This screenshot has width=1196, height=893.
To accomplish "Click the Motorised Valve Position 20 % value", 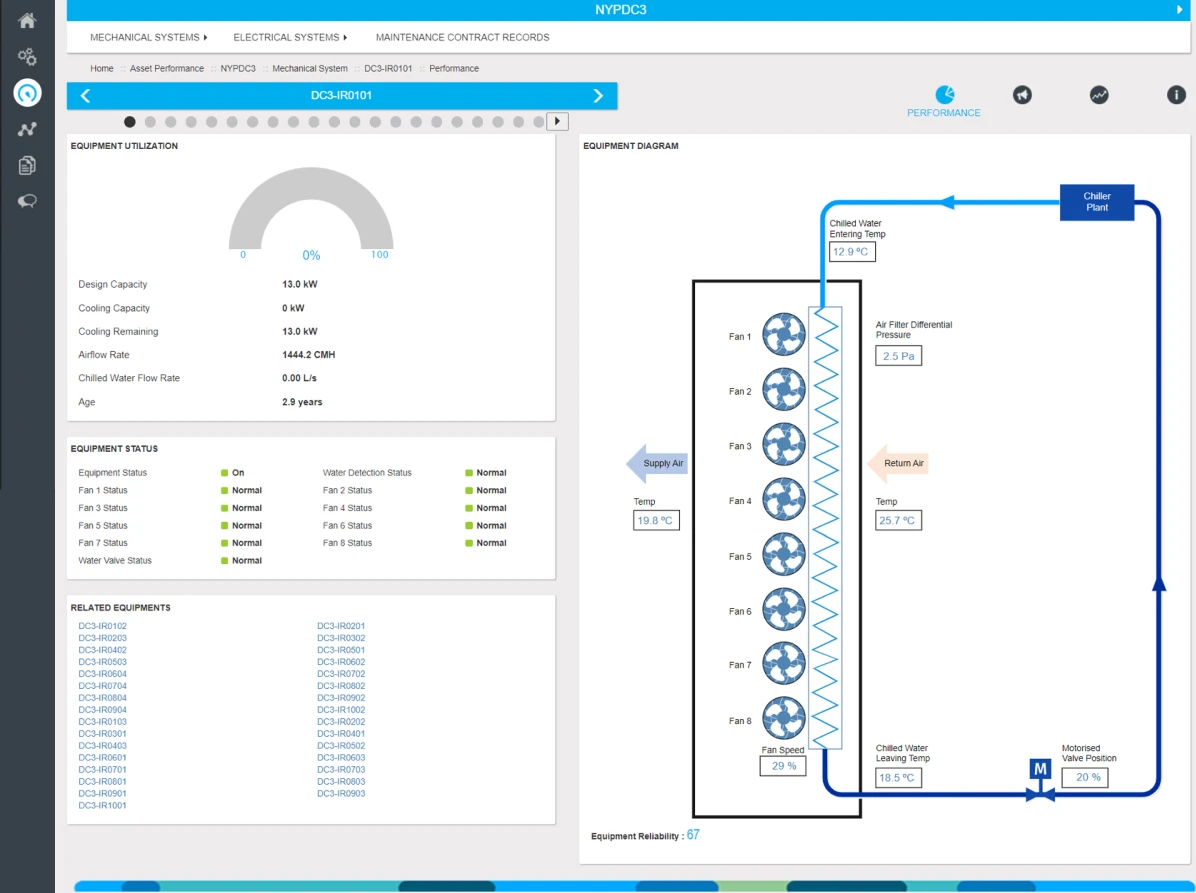I will pos(1085,777).
